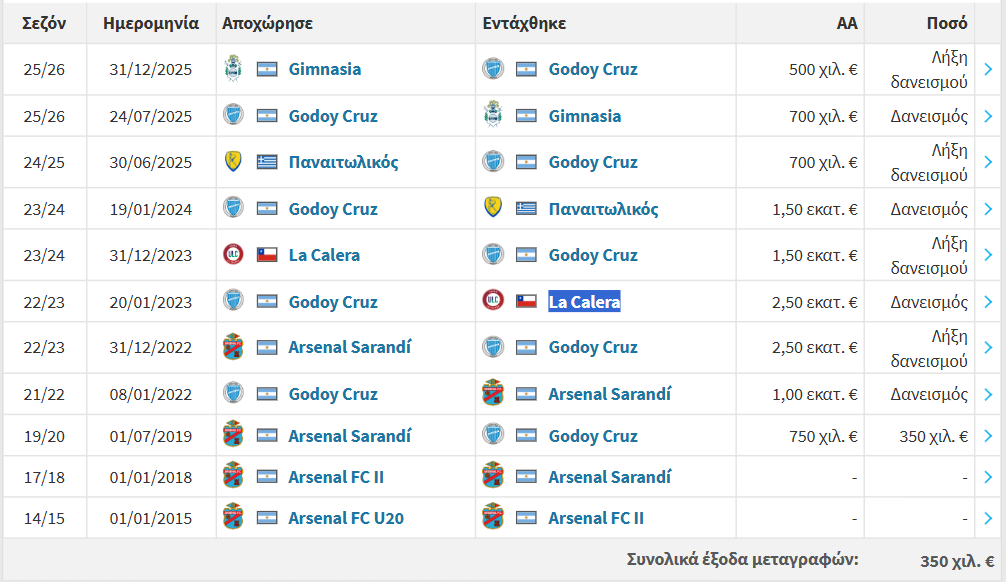Open Παναιτωλικός link in 30/06/2025 row
The width and height of the screenshot is (1006, 582).
[343, 162]
